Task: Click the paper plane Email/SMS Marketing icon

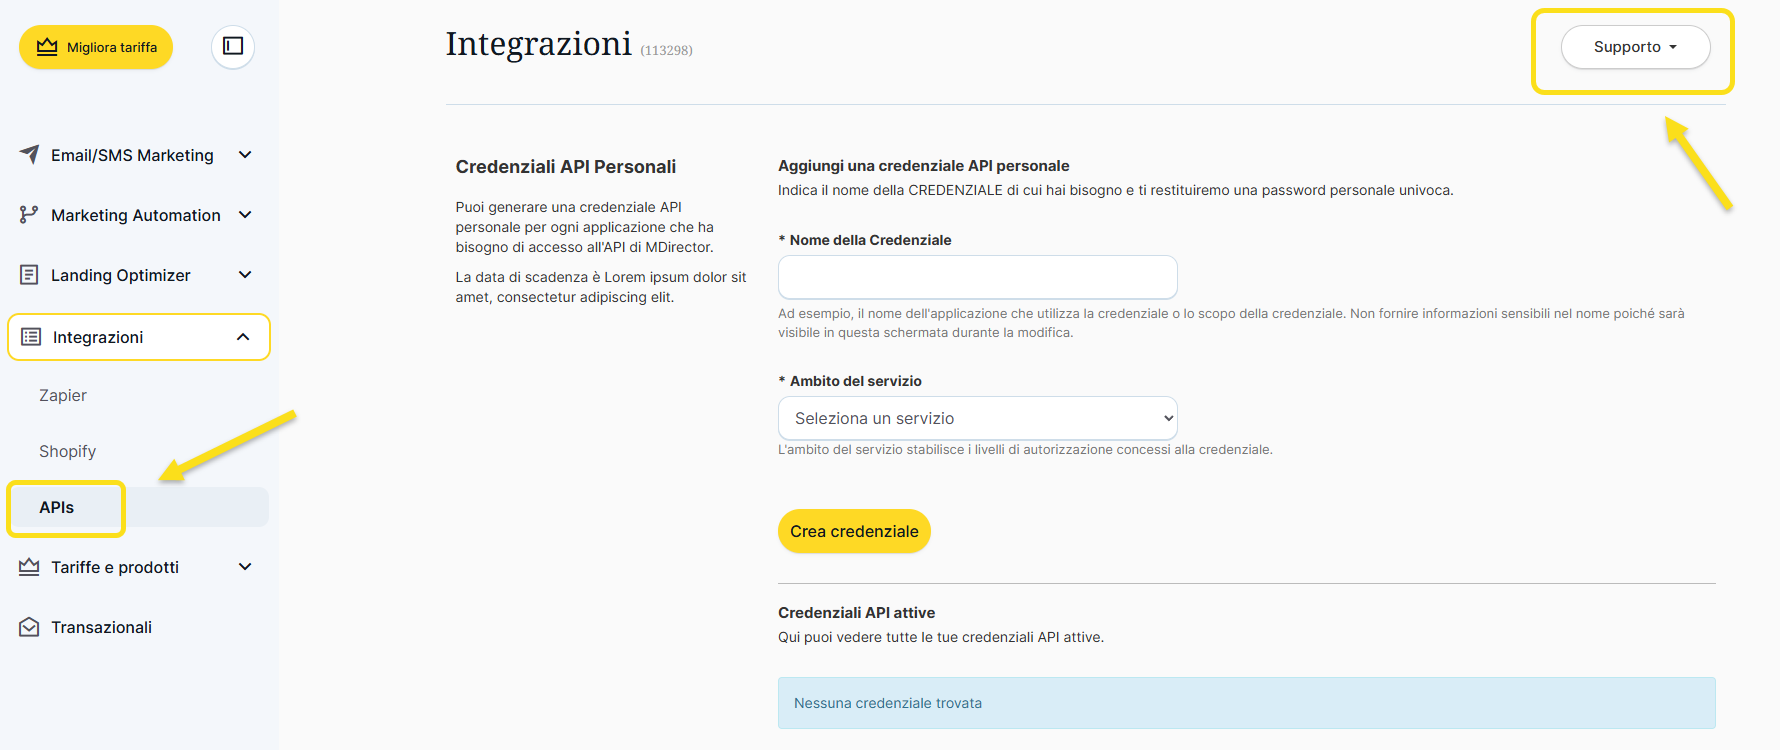Action: pos(30,155)
